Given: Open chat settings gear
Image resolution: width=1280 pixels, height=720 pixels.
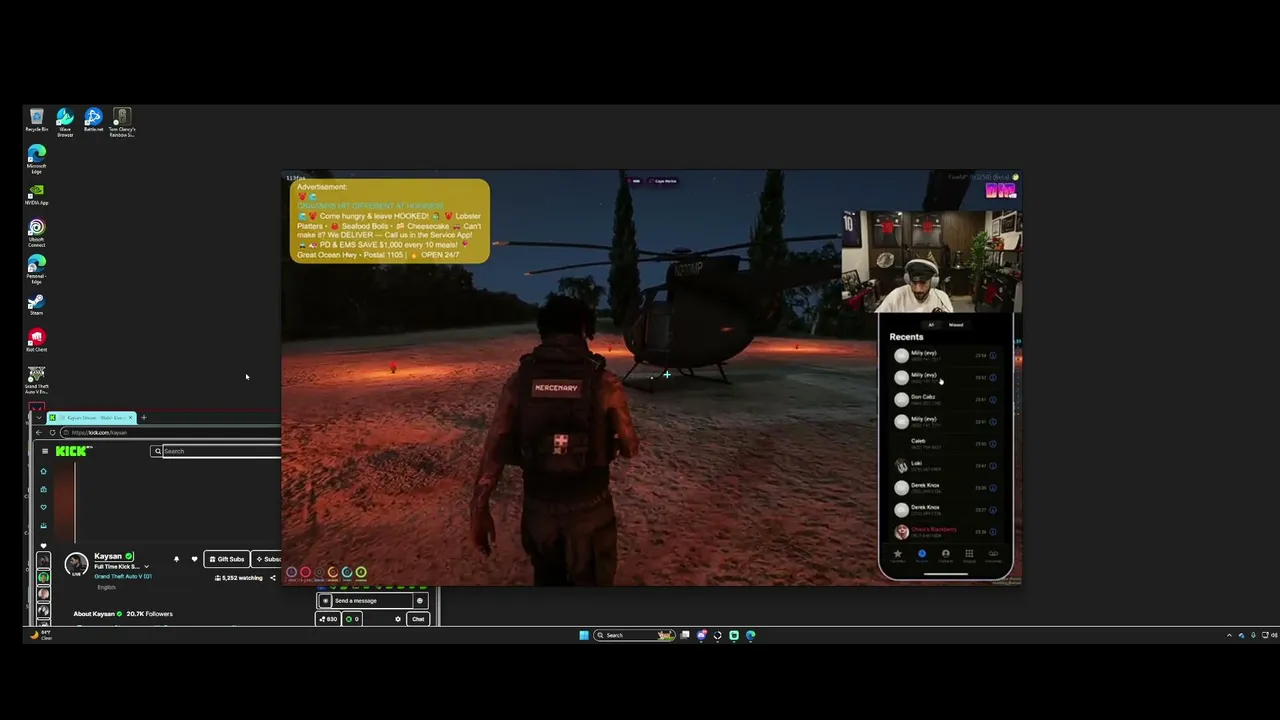Looking at the screenshot, I should pyautogui.click(x=398, y=619).
